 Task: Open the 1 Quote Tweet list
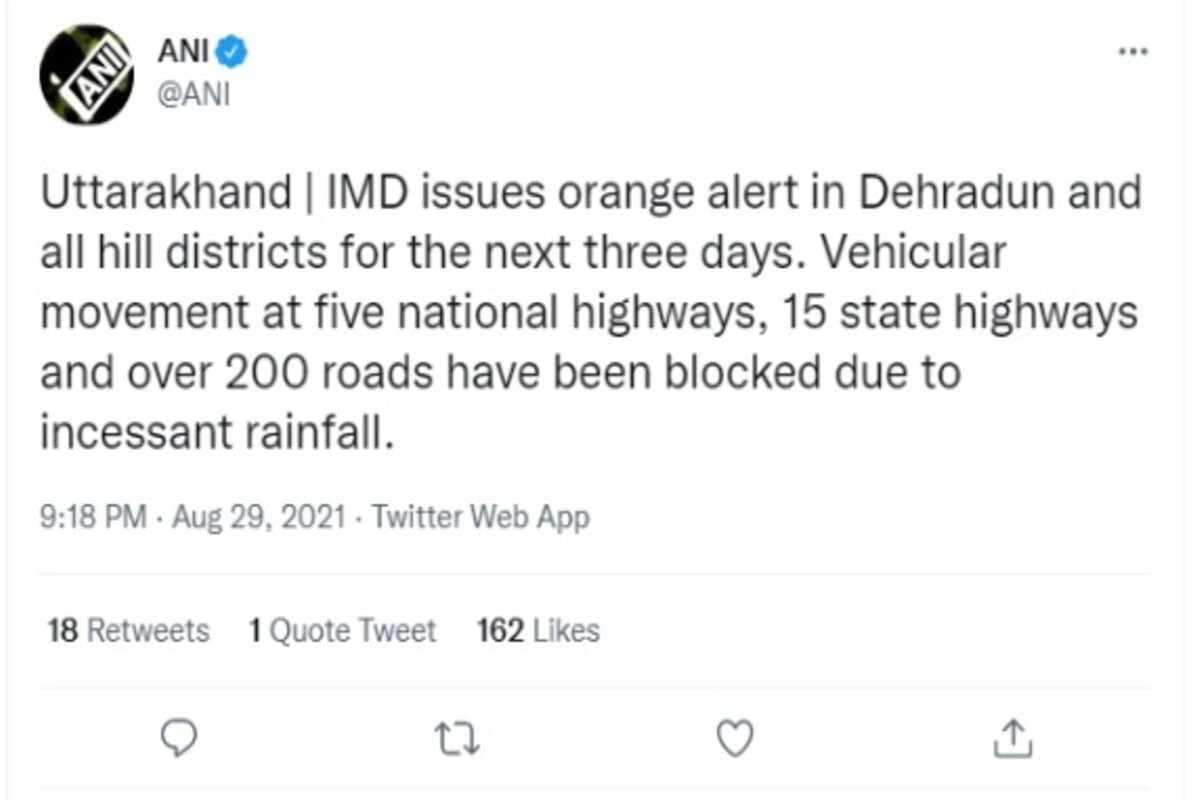342,631
